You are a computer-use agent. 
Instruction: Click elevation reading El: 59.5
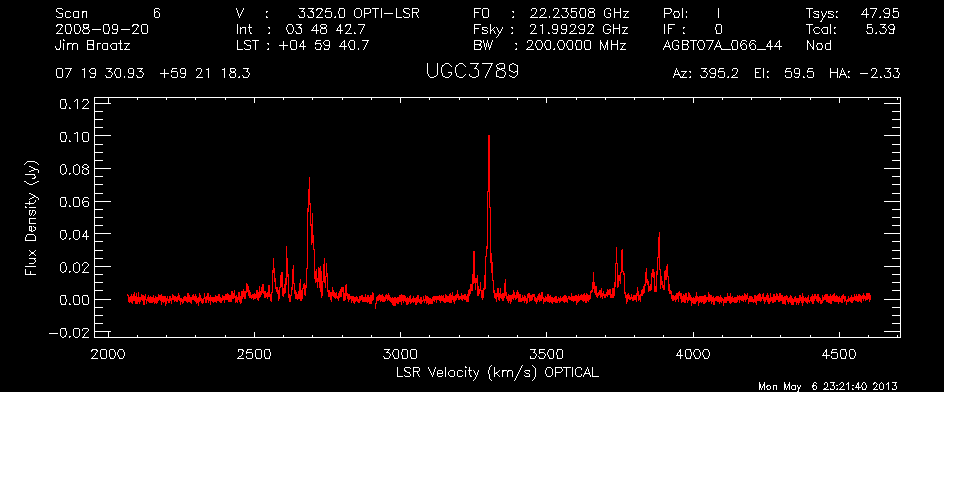(x=785, y=74)
